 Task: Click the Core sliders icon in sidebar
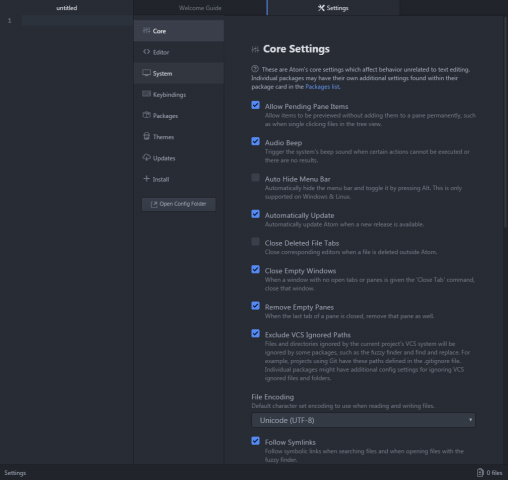point(146,31)
